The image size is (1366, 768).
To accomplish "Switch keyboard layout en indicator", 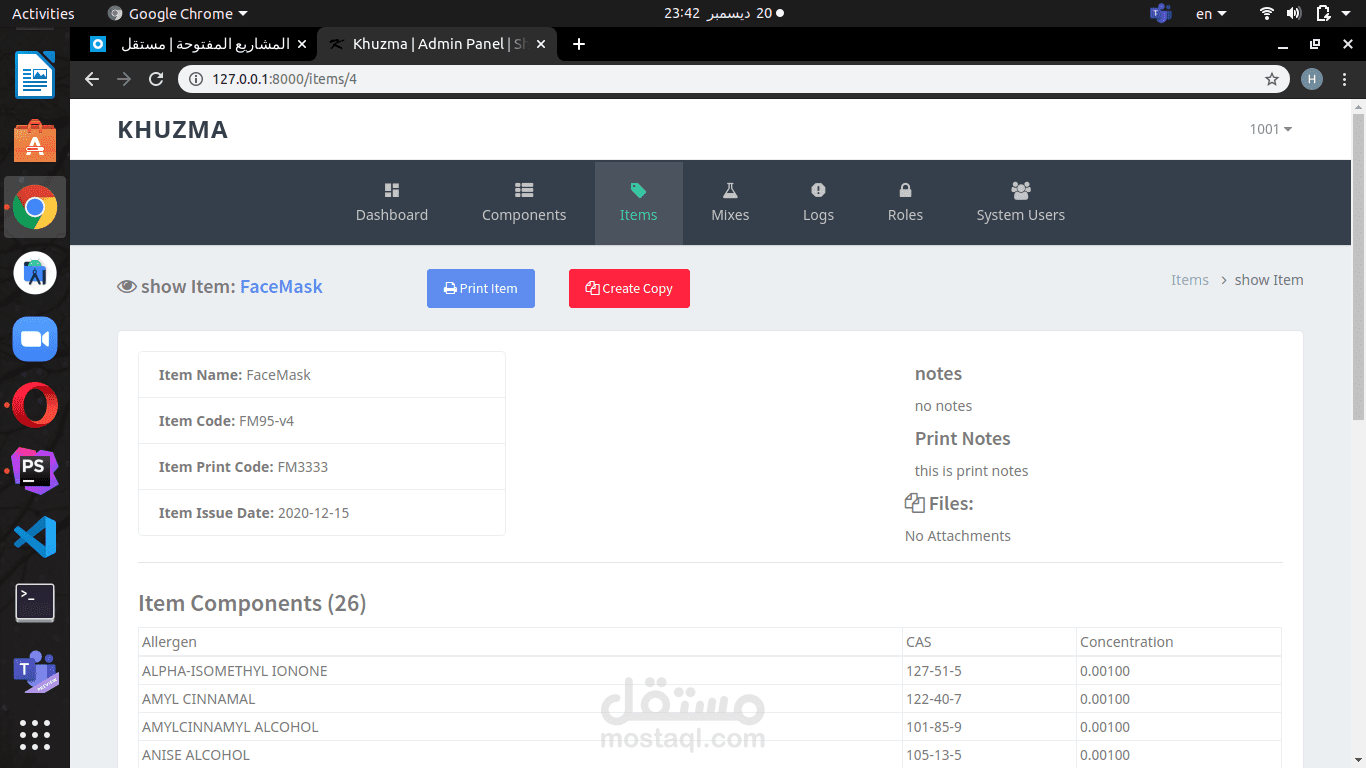I will [x=1212, y=13].
